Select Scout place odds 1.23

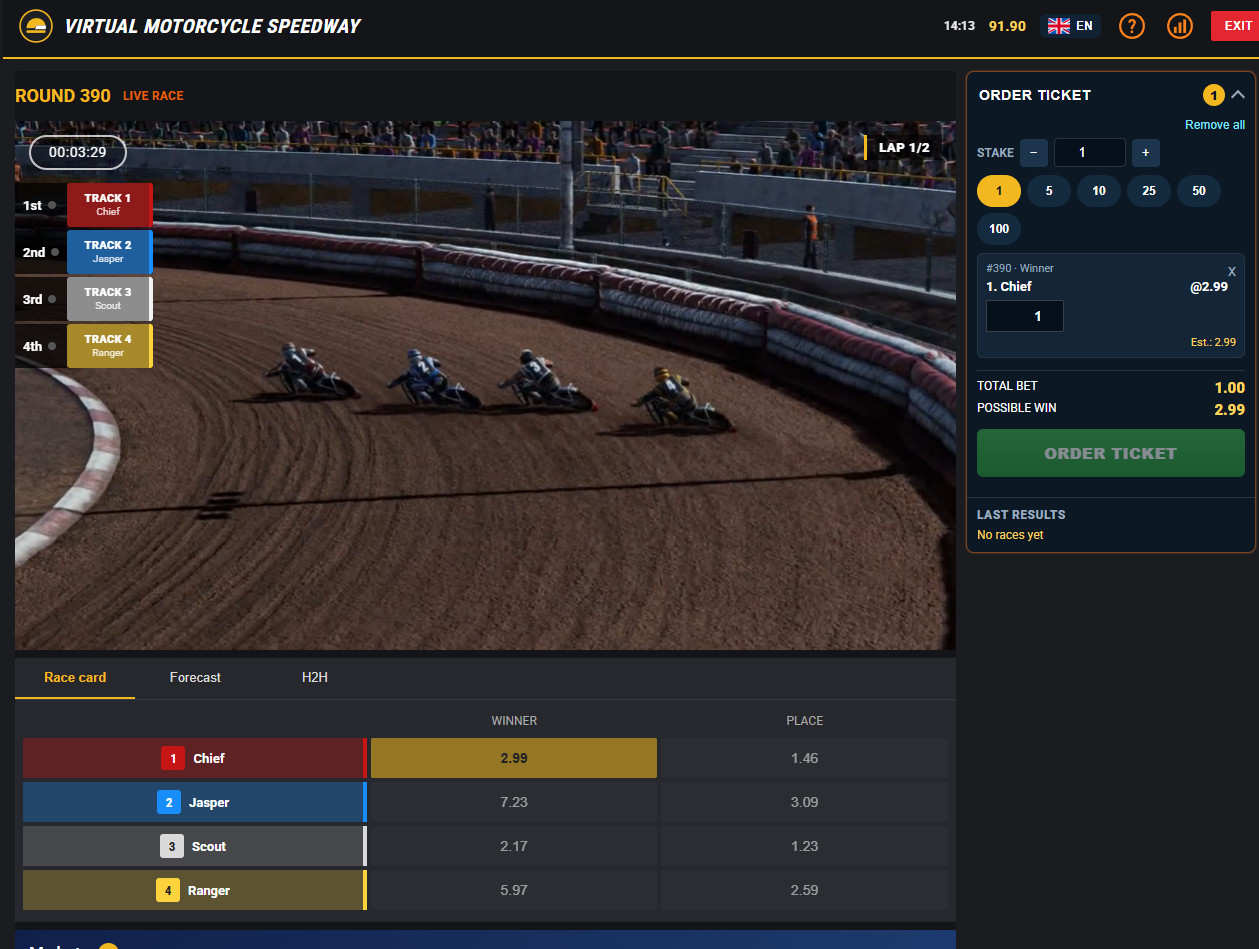(804, 846)
